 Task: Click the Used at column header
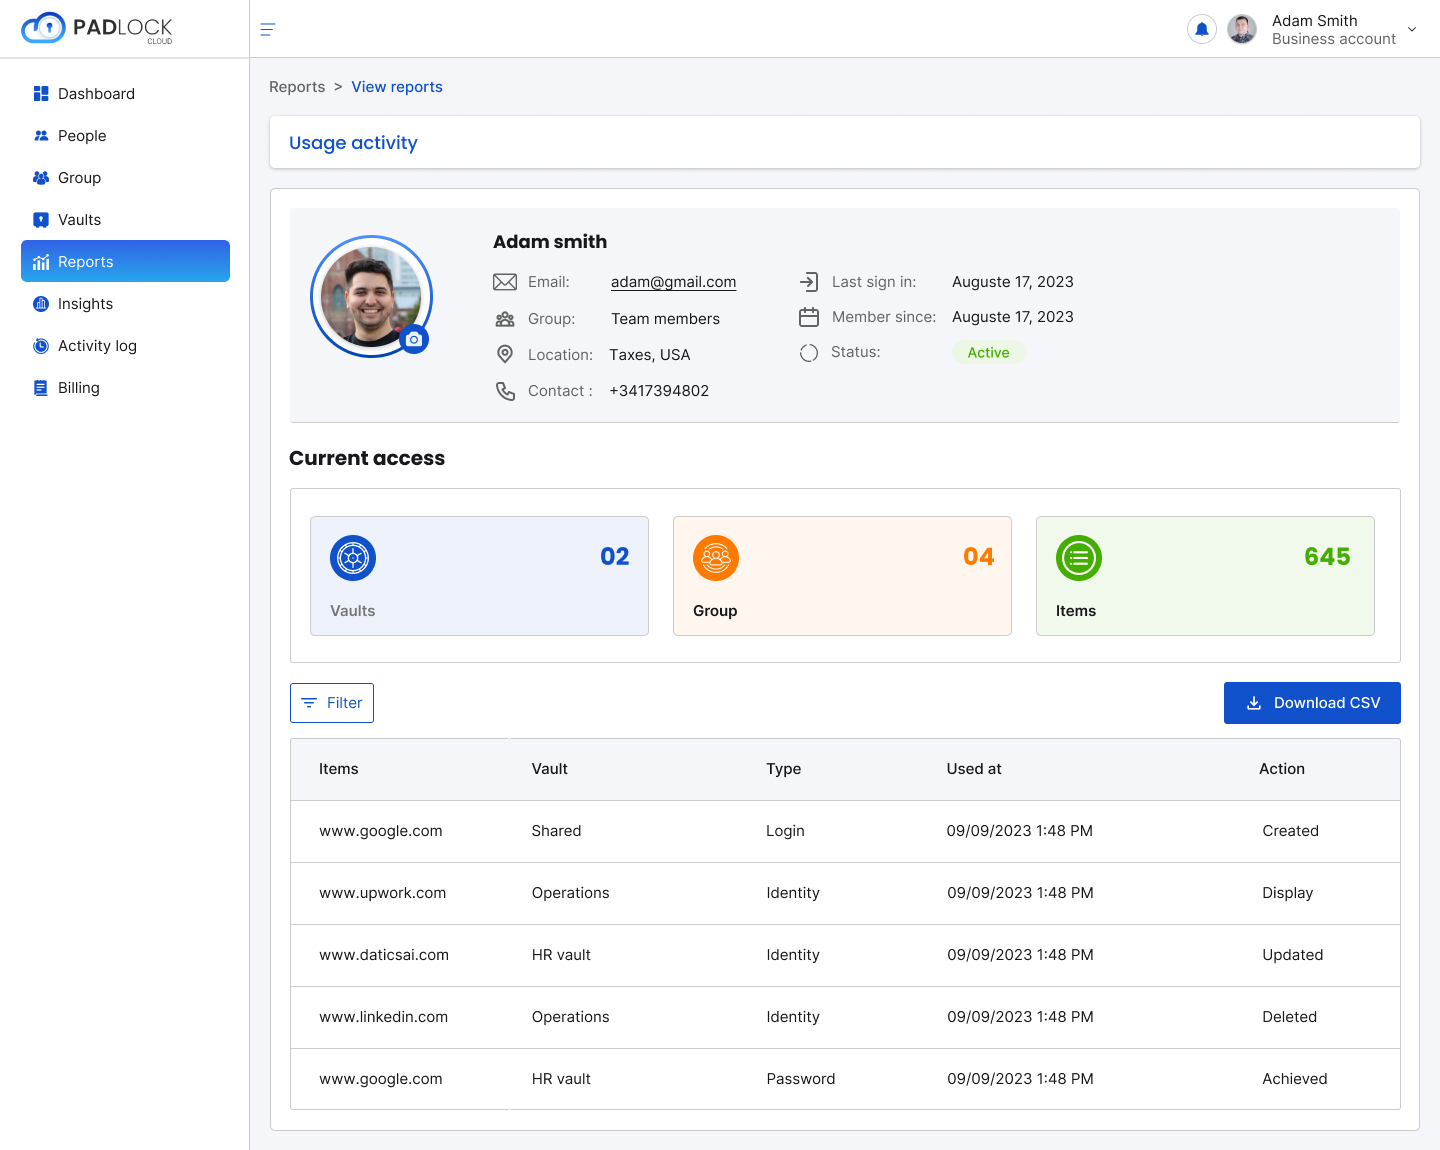[974, 769]
